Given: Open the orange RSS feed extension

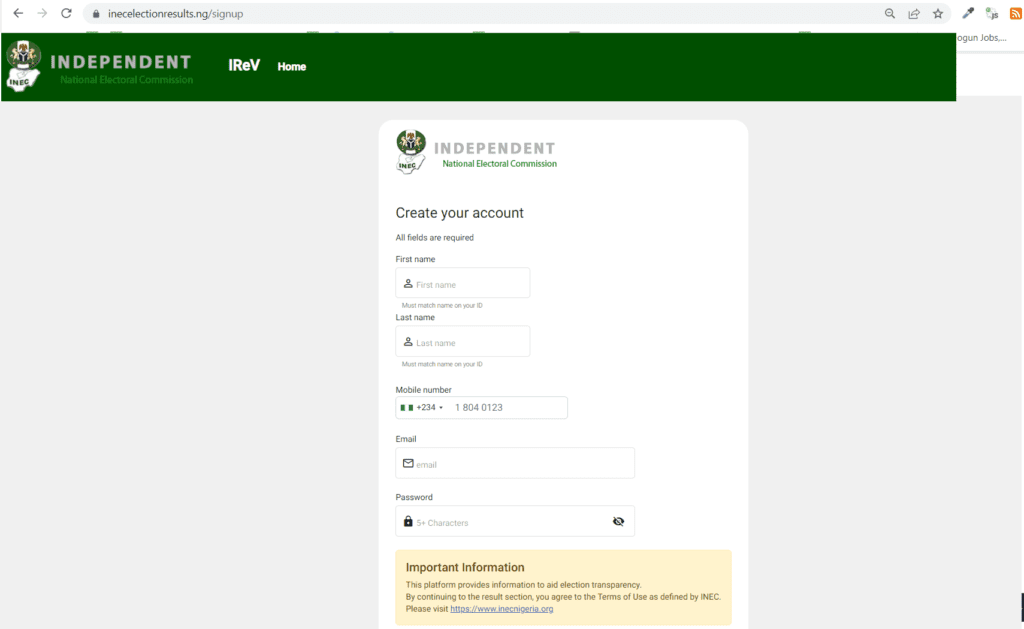Looking at the screenshot, I should 1016,14.
